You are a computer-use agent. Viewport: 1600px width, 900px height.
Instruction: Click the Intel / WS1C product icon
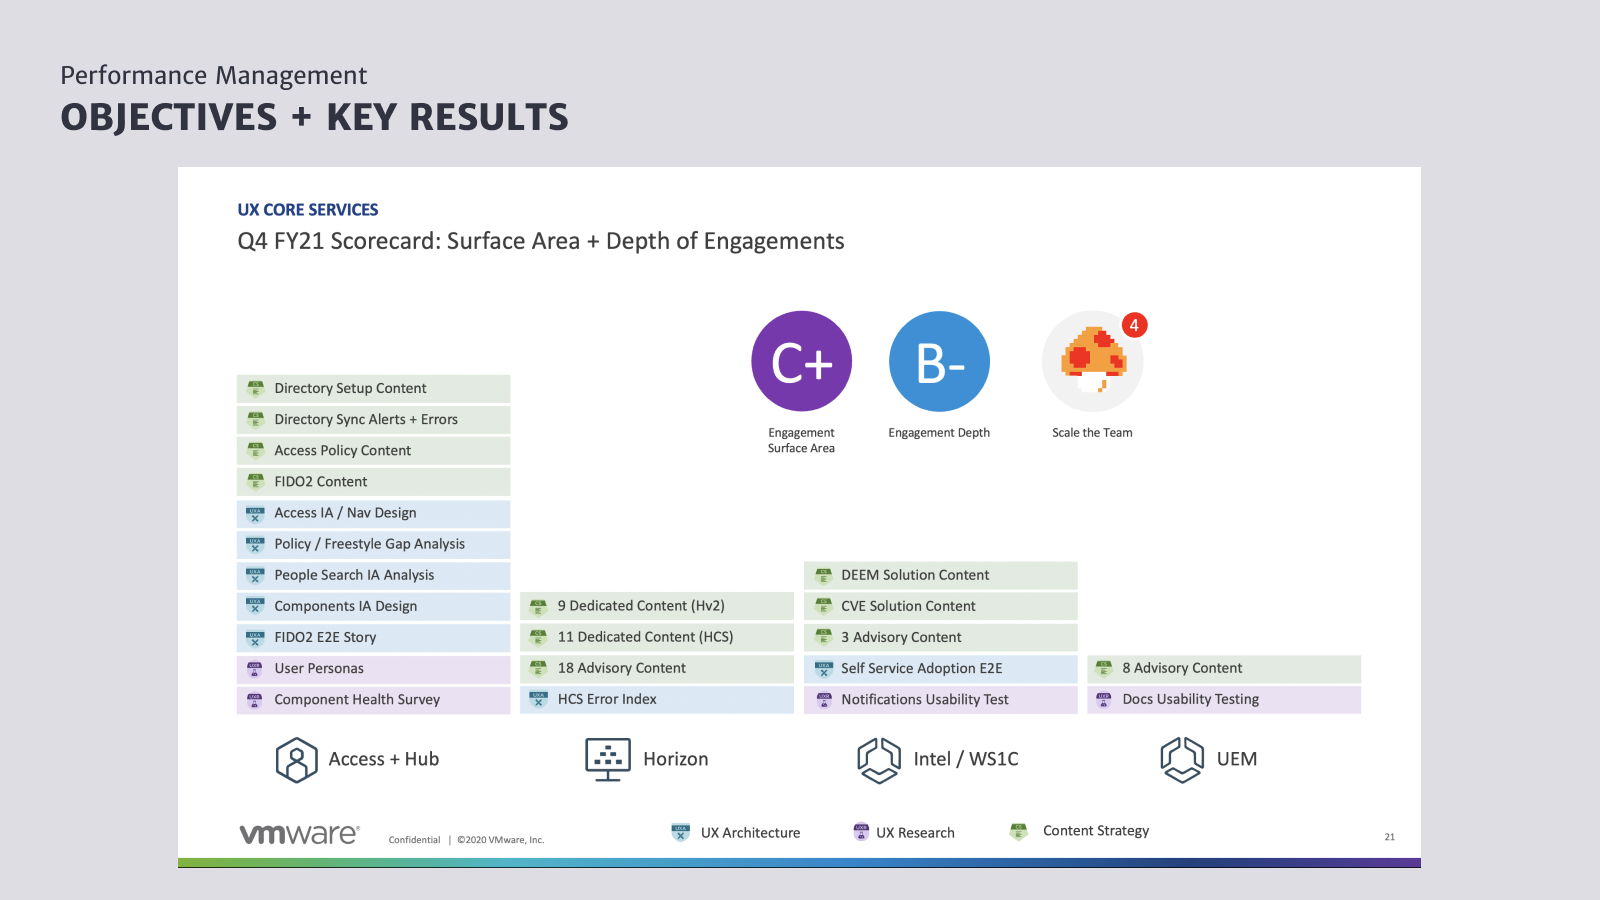coord(879,760)
